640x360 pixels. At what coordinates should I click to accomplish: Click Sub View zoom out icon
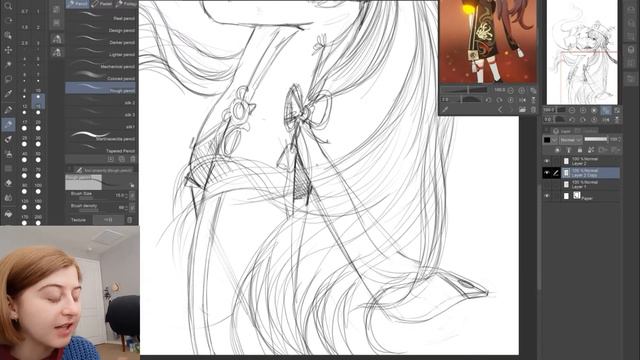[x=511, y=90]
